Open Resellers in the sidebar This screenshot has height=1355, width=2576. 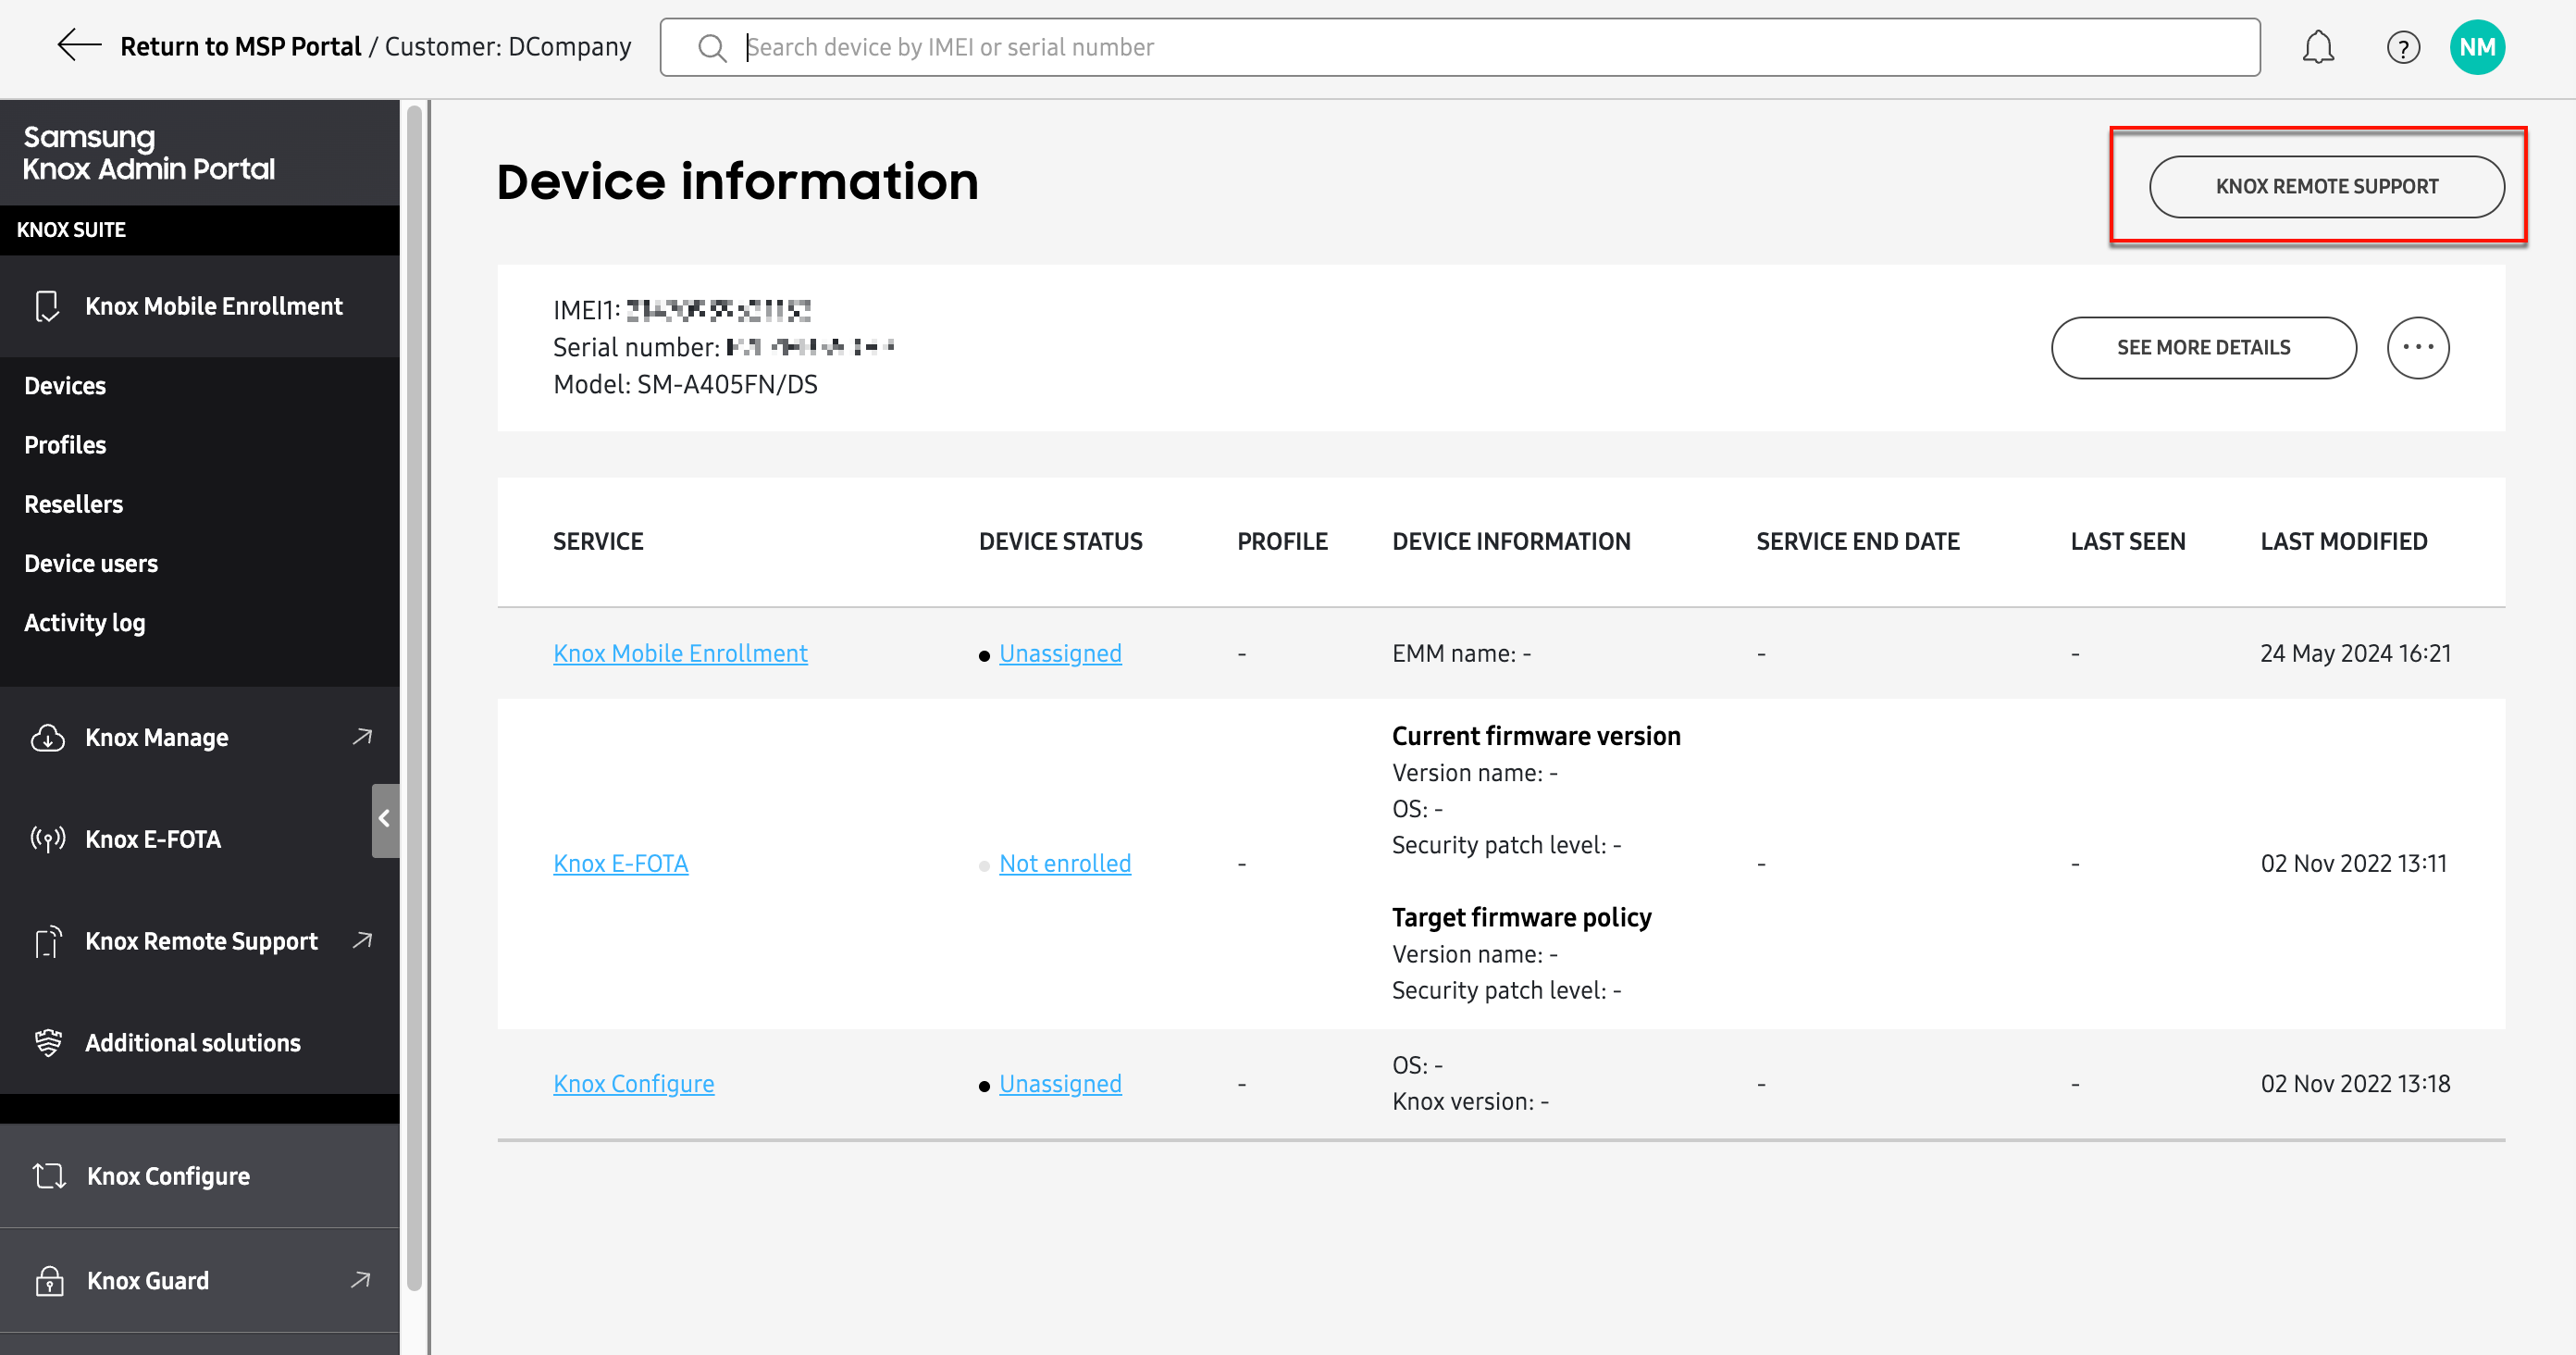(73, 504)
